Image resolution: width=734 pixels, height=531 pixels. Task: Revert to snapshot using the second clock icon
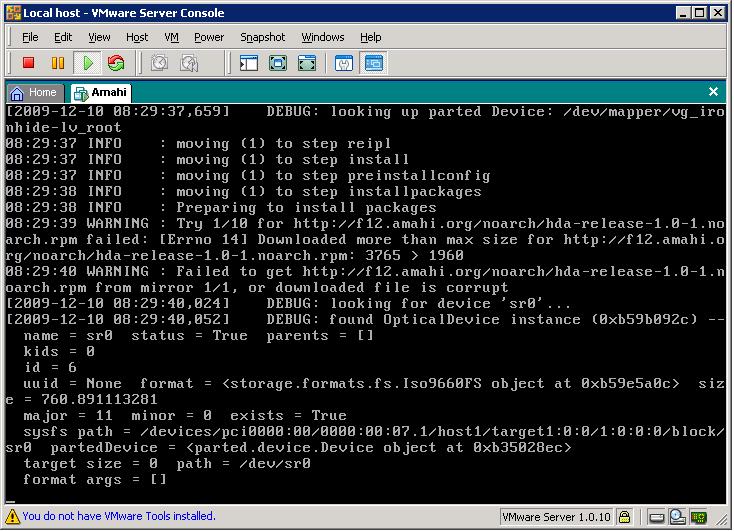[x=189, y=63]
